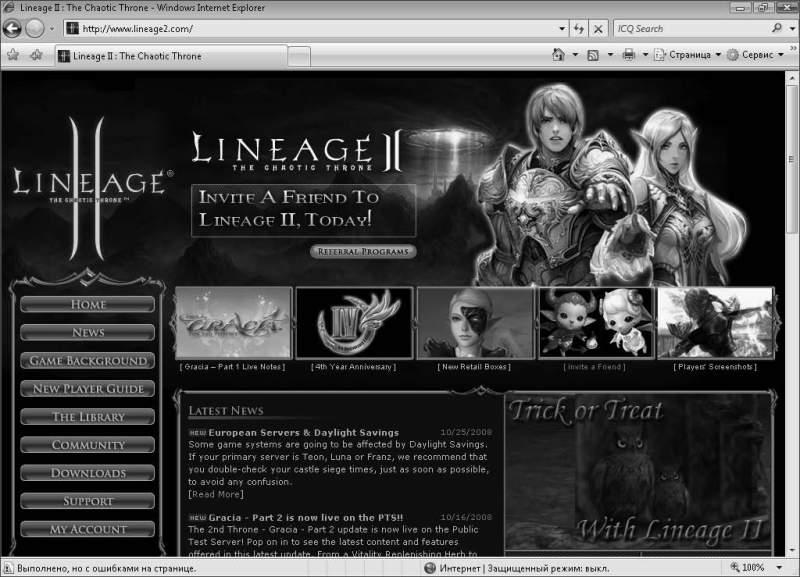Click the Forward navigation arrow button
The image size is (800, 577).
tap(35, 29)
